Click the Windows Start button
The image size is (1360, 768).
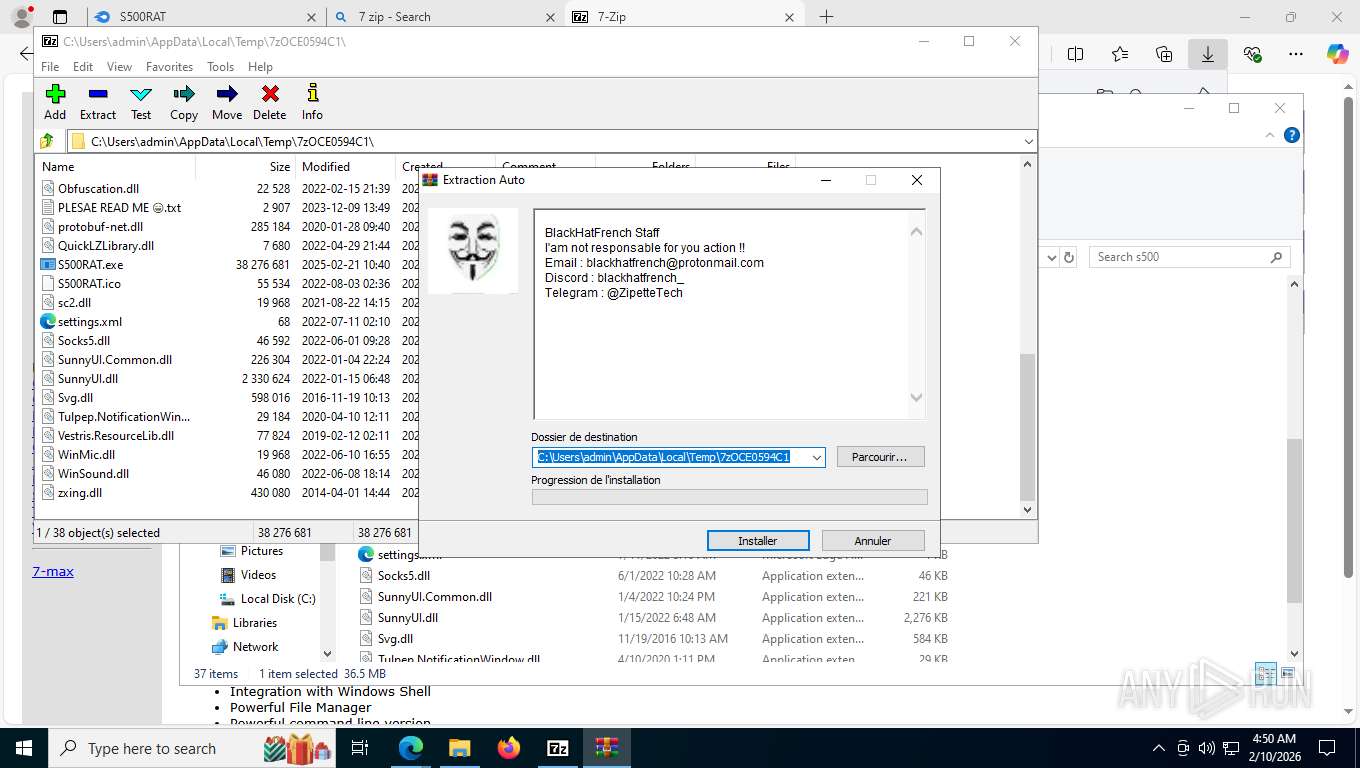[x=22, y=748]
